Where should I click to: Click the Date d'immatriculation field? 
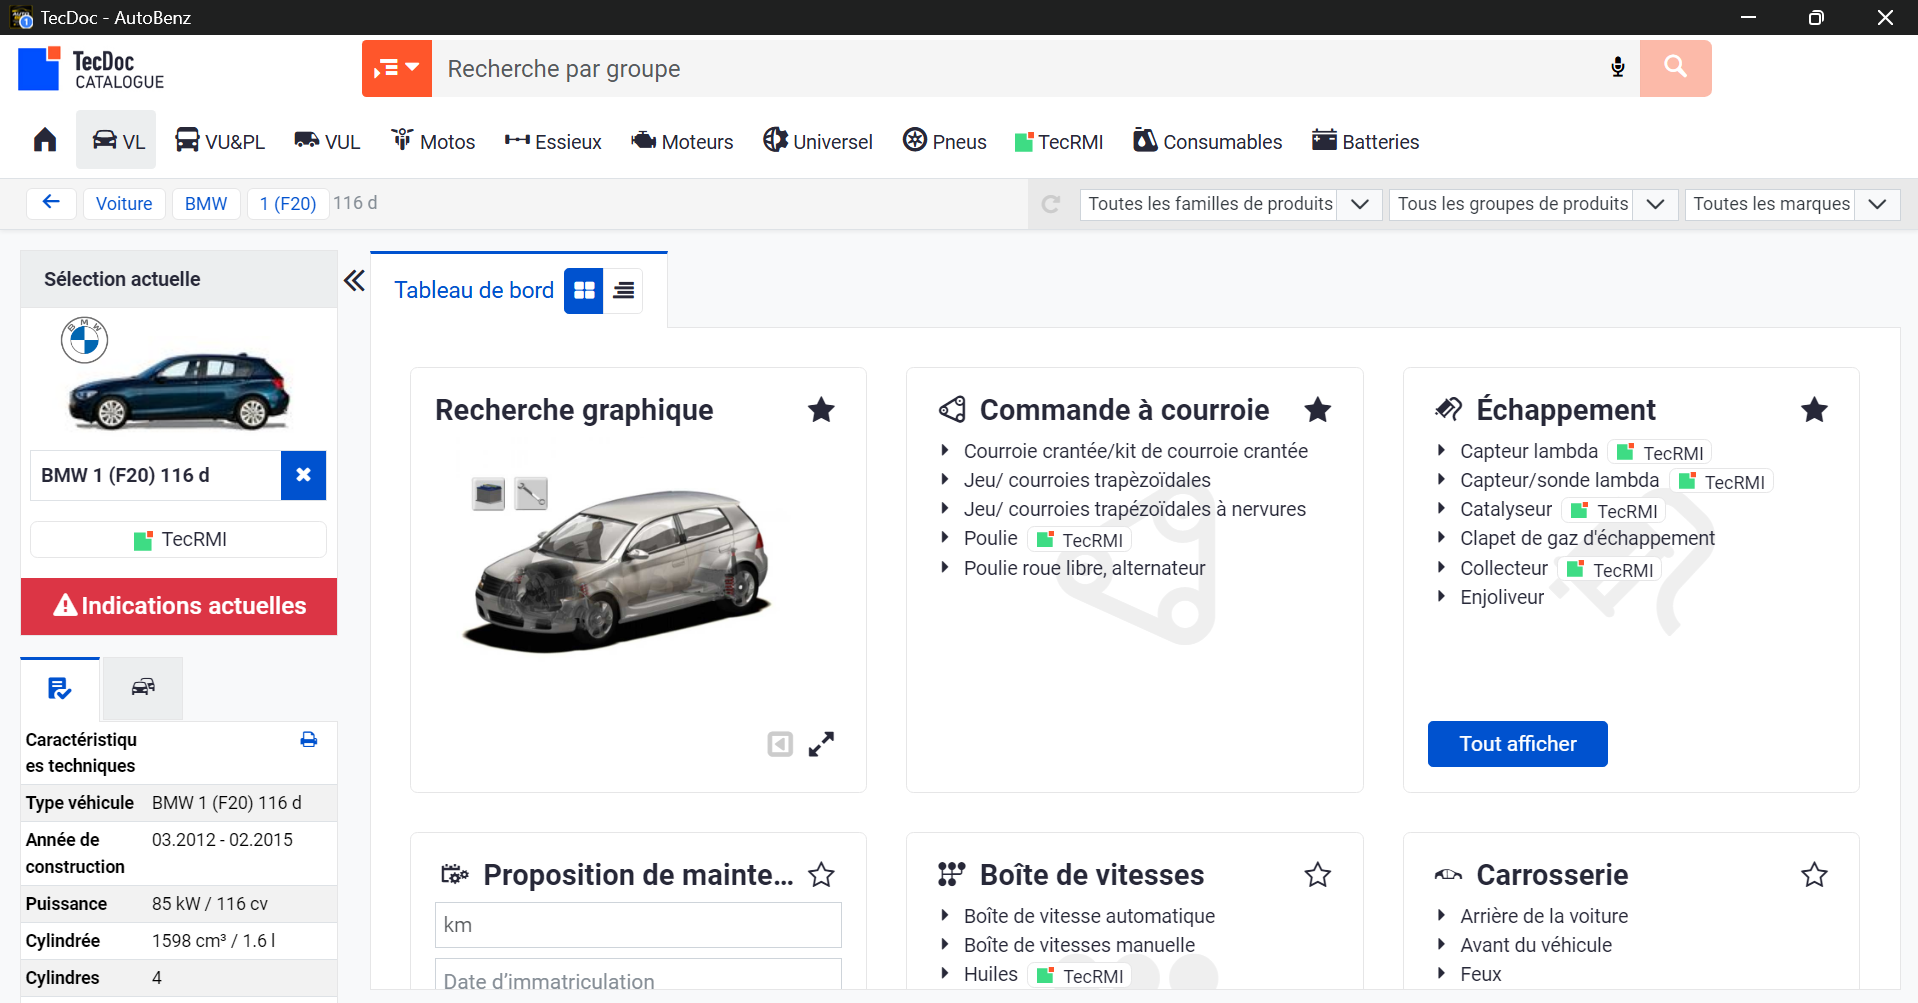(x=638, y=976)
